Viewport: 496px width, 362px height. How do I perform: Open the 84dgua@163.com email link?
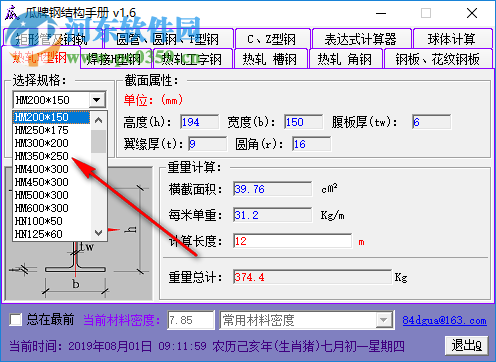pyautogui.click(x=444, y=320)
